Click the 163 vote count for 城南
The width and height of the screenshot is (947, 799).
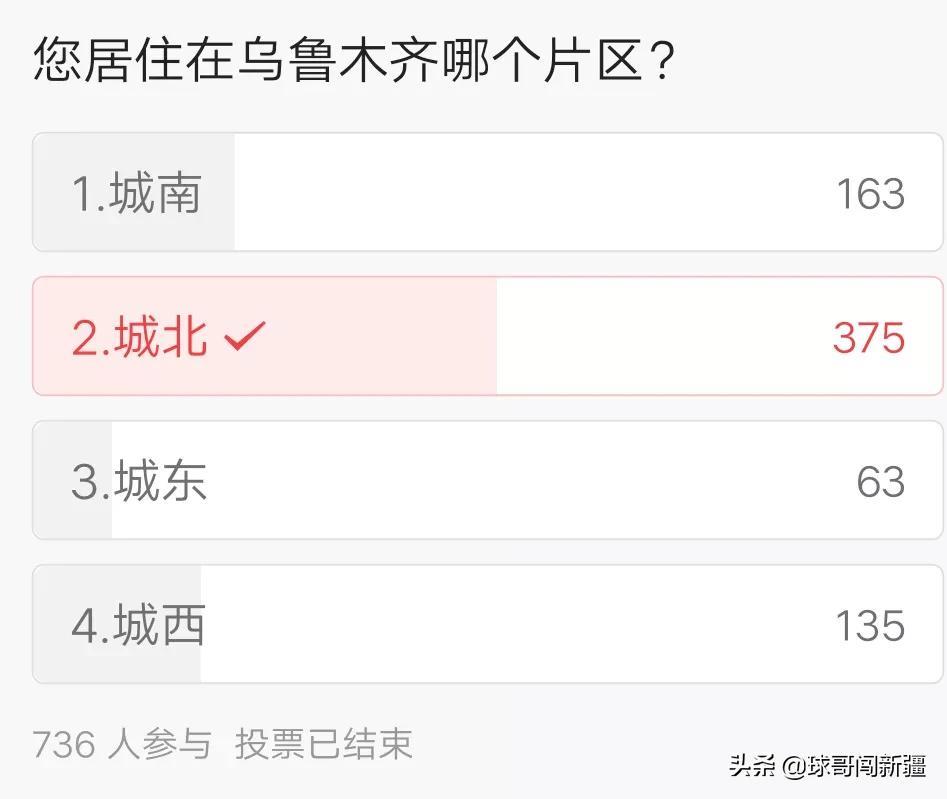[870, 194]
